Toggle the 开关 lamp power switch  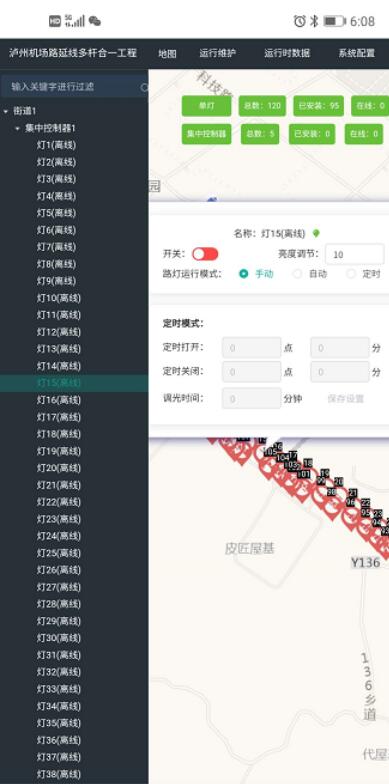206,254
